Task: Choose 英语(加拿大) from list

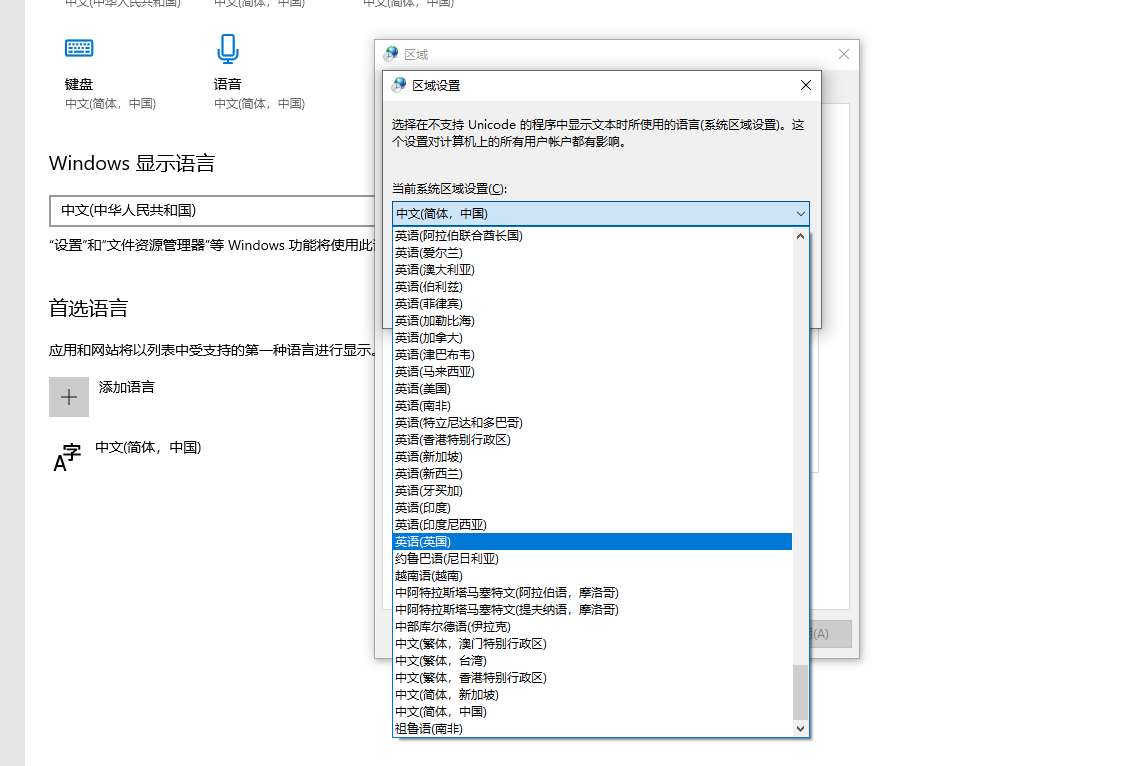Action: click(x=592, y=338)
